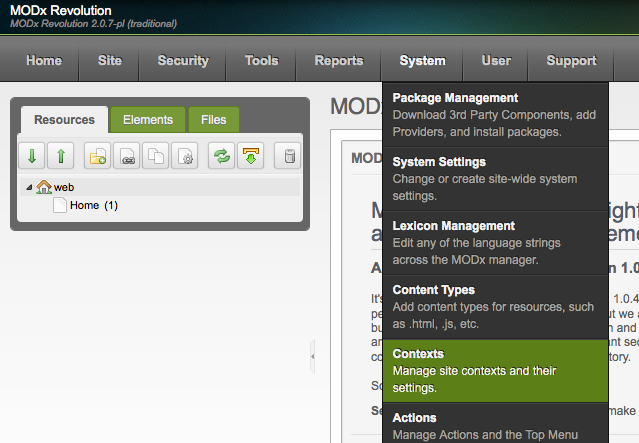Click the System menu header

(422, 60)
